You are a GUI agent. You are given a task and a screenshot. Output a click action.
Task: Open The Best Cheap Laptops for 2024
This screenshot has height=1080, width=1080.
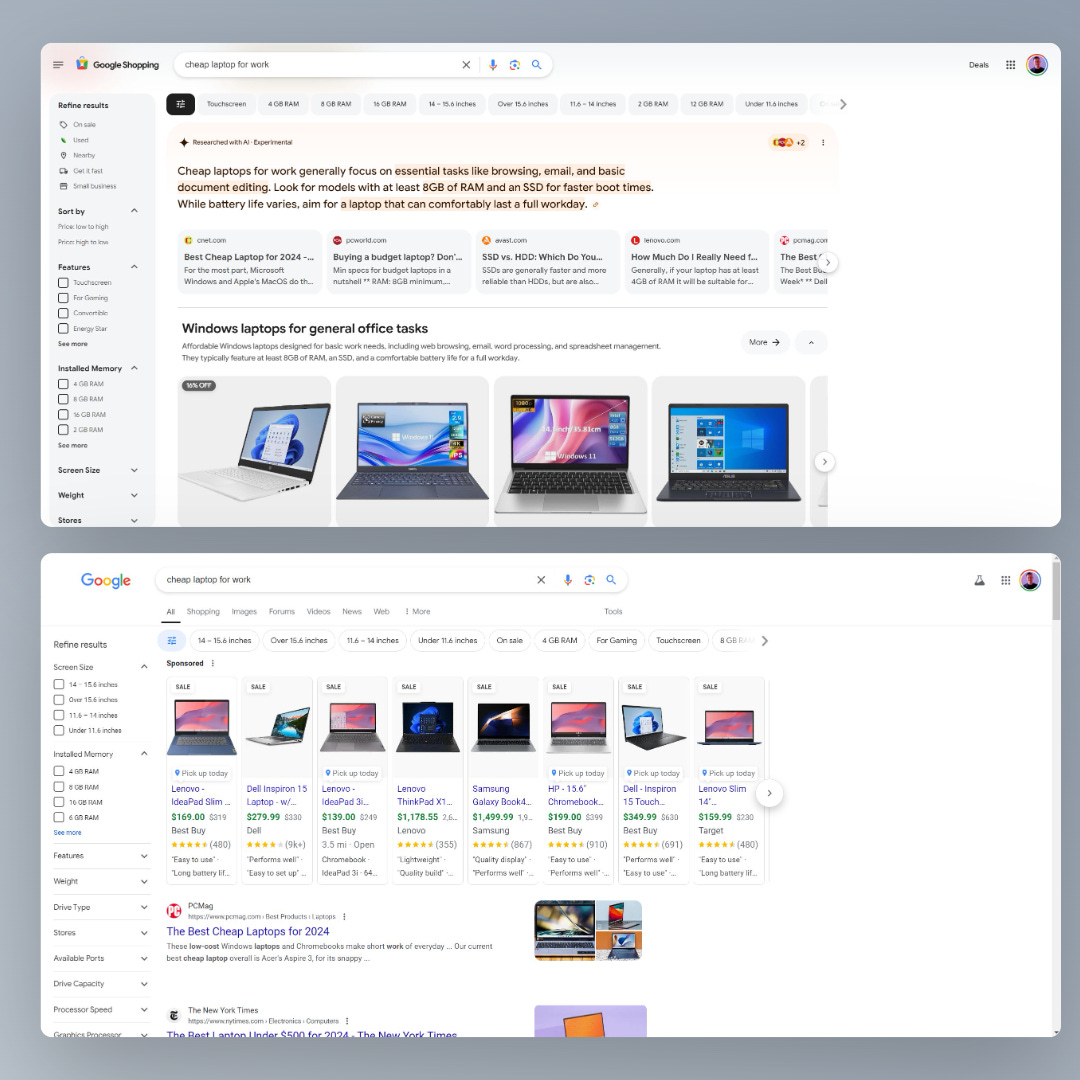point(248,931)
